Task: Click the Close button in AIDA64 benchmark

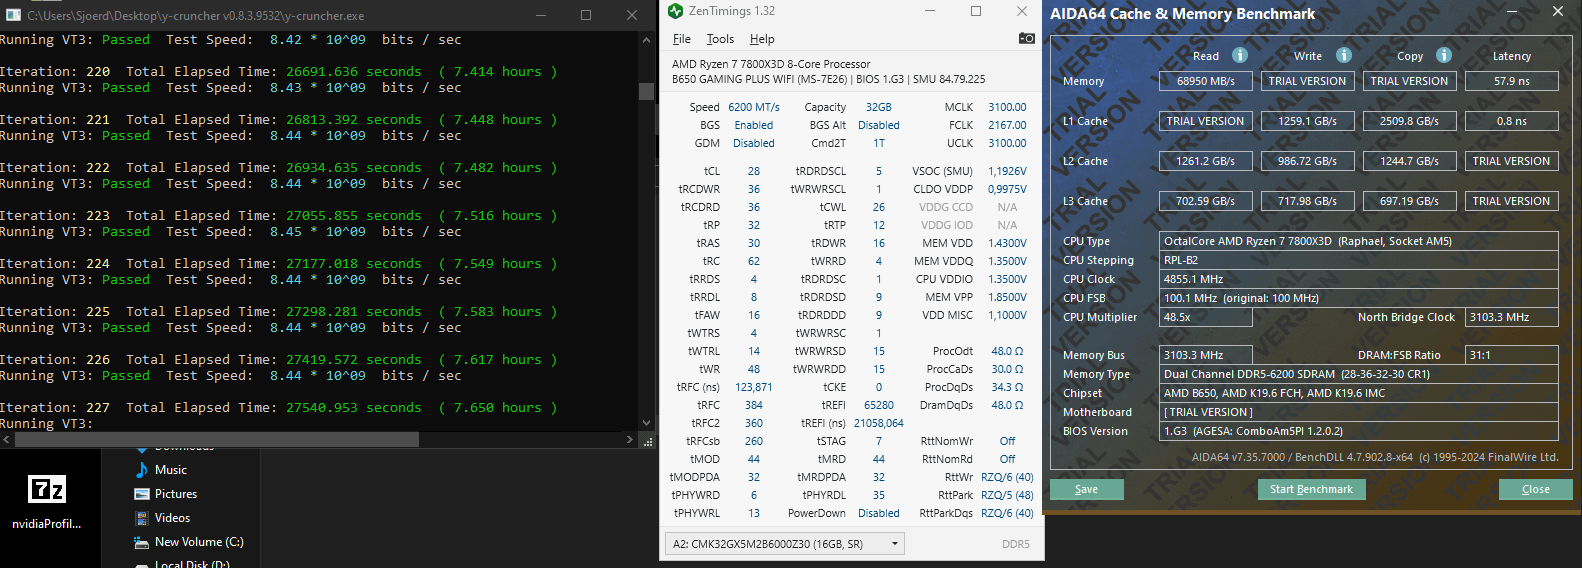Action: 1536,489
